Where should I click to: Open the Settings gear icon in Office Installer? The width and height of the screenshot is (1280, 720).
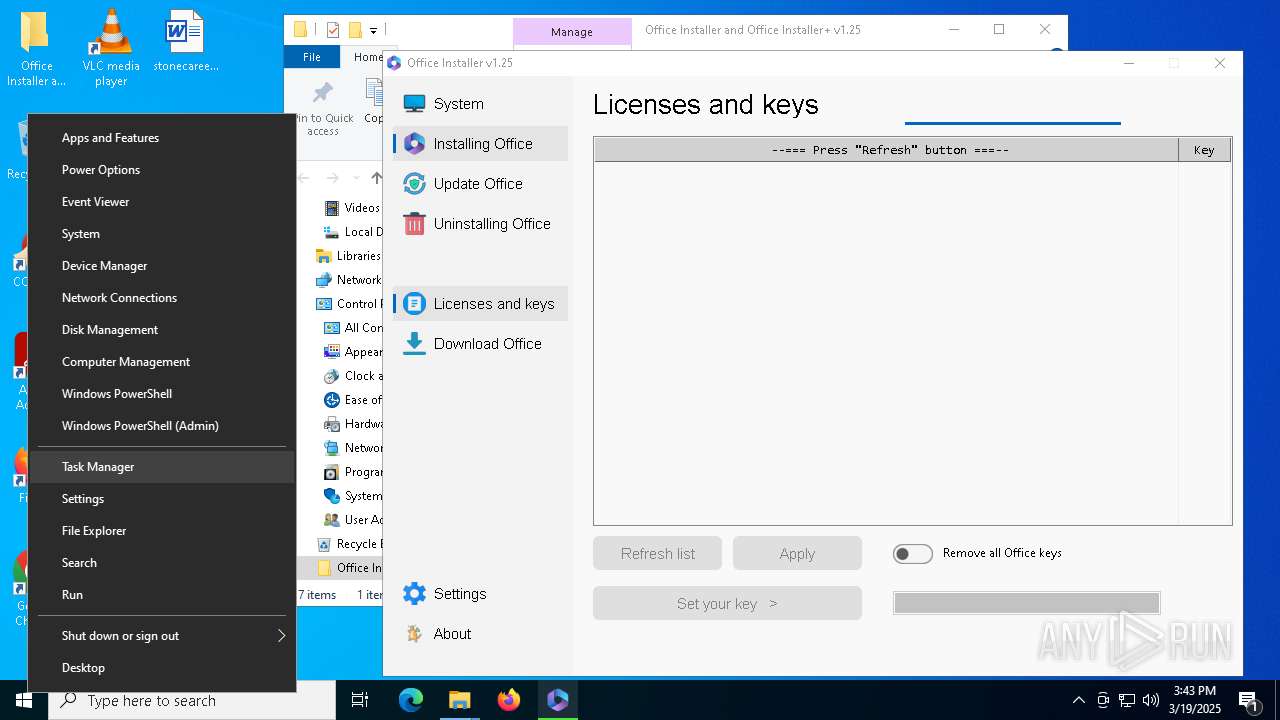(x=414, y=594)
